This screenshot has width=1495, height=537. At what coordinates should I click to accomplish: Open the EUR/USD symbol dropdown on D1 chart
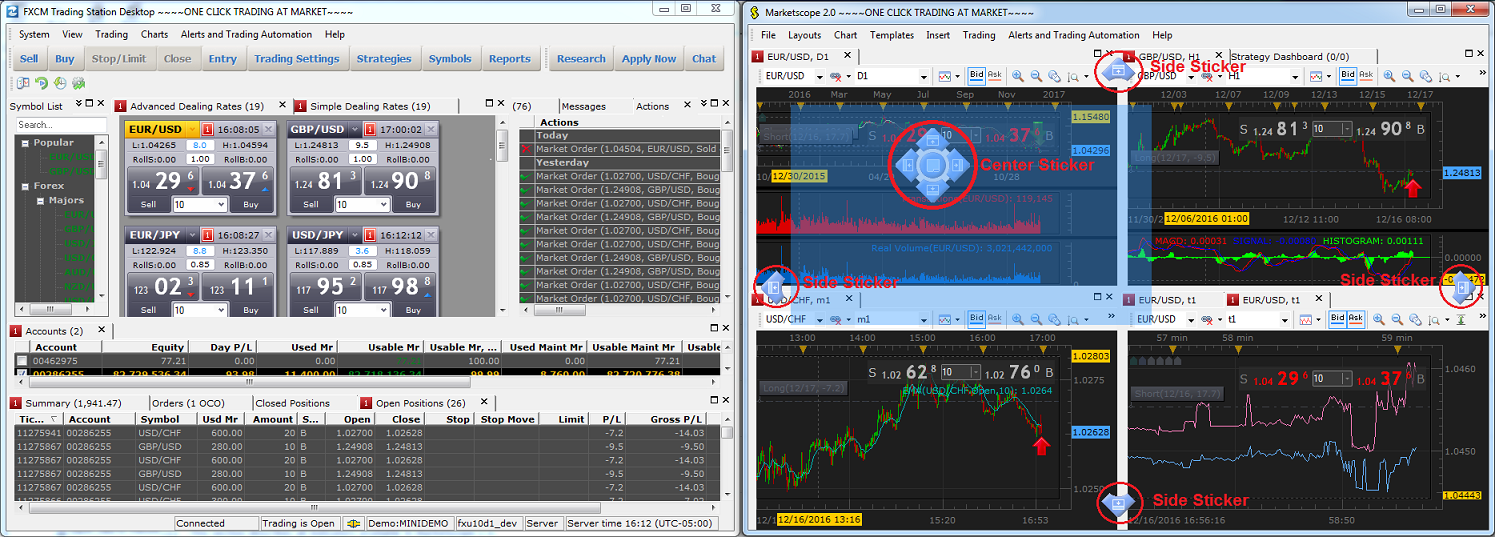click(x=820, y=76)
